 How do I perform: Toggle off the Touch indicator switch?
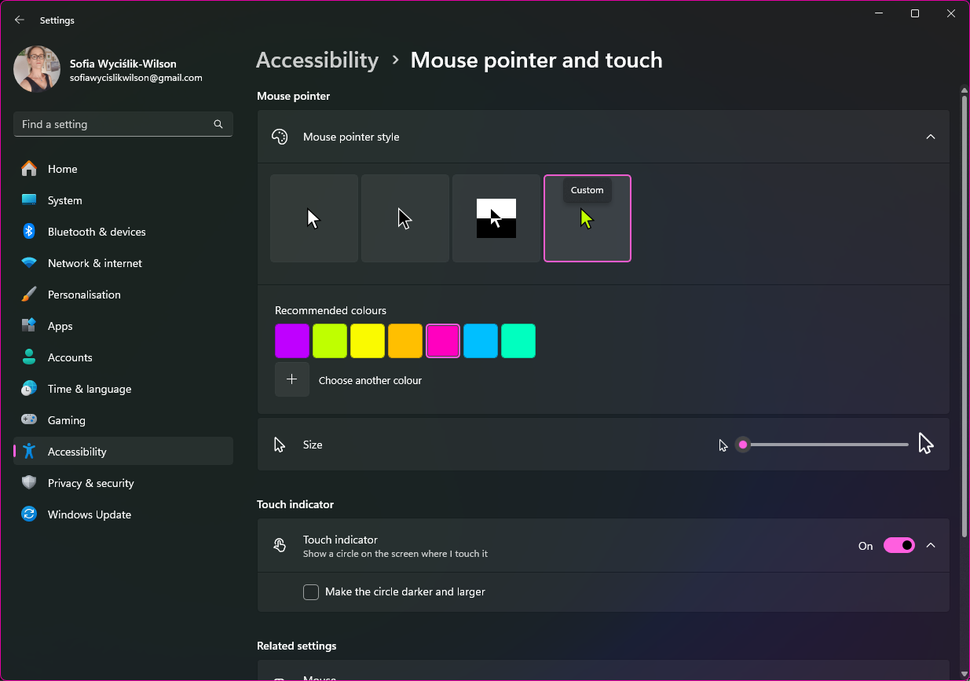point(898,545)
